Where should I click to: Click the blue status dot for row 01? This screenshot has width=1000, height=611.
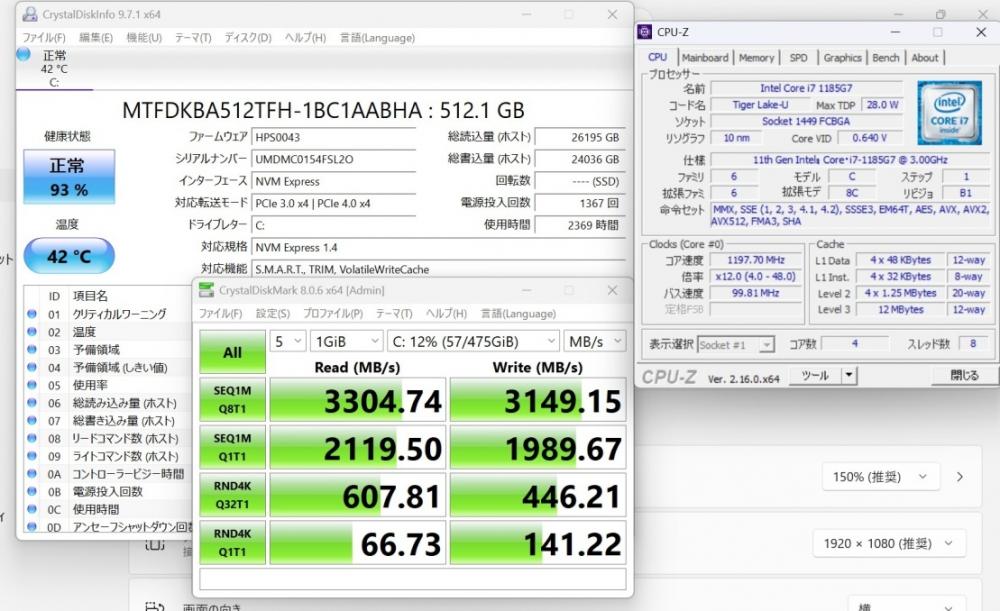[32, 314]
